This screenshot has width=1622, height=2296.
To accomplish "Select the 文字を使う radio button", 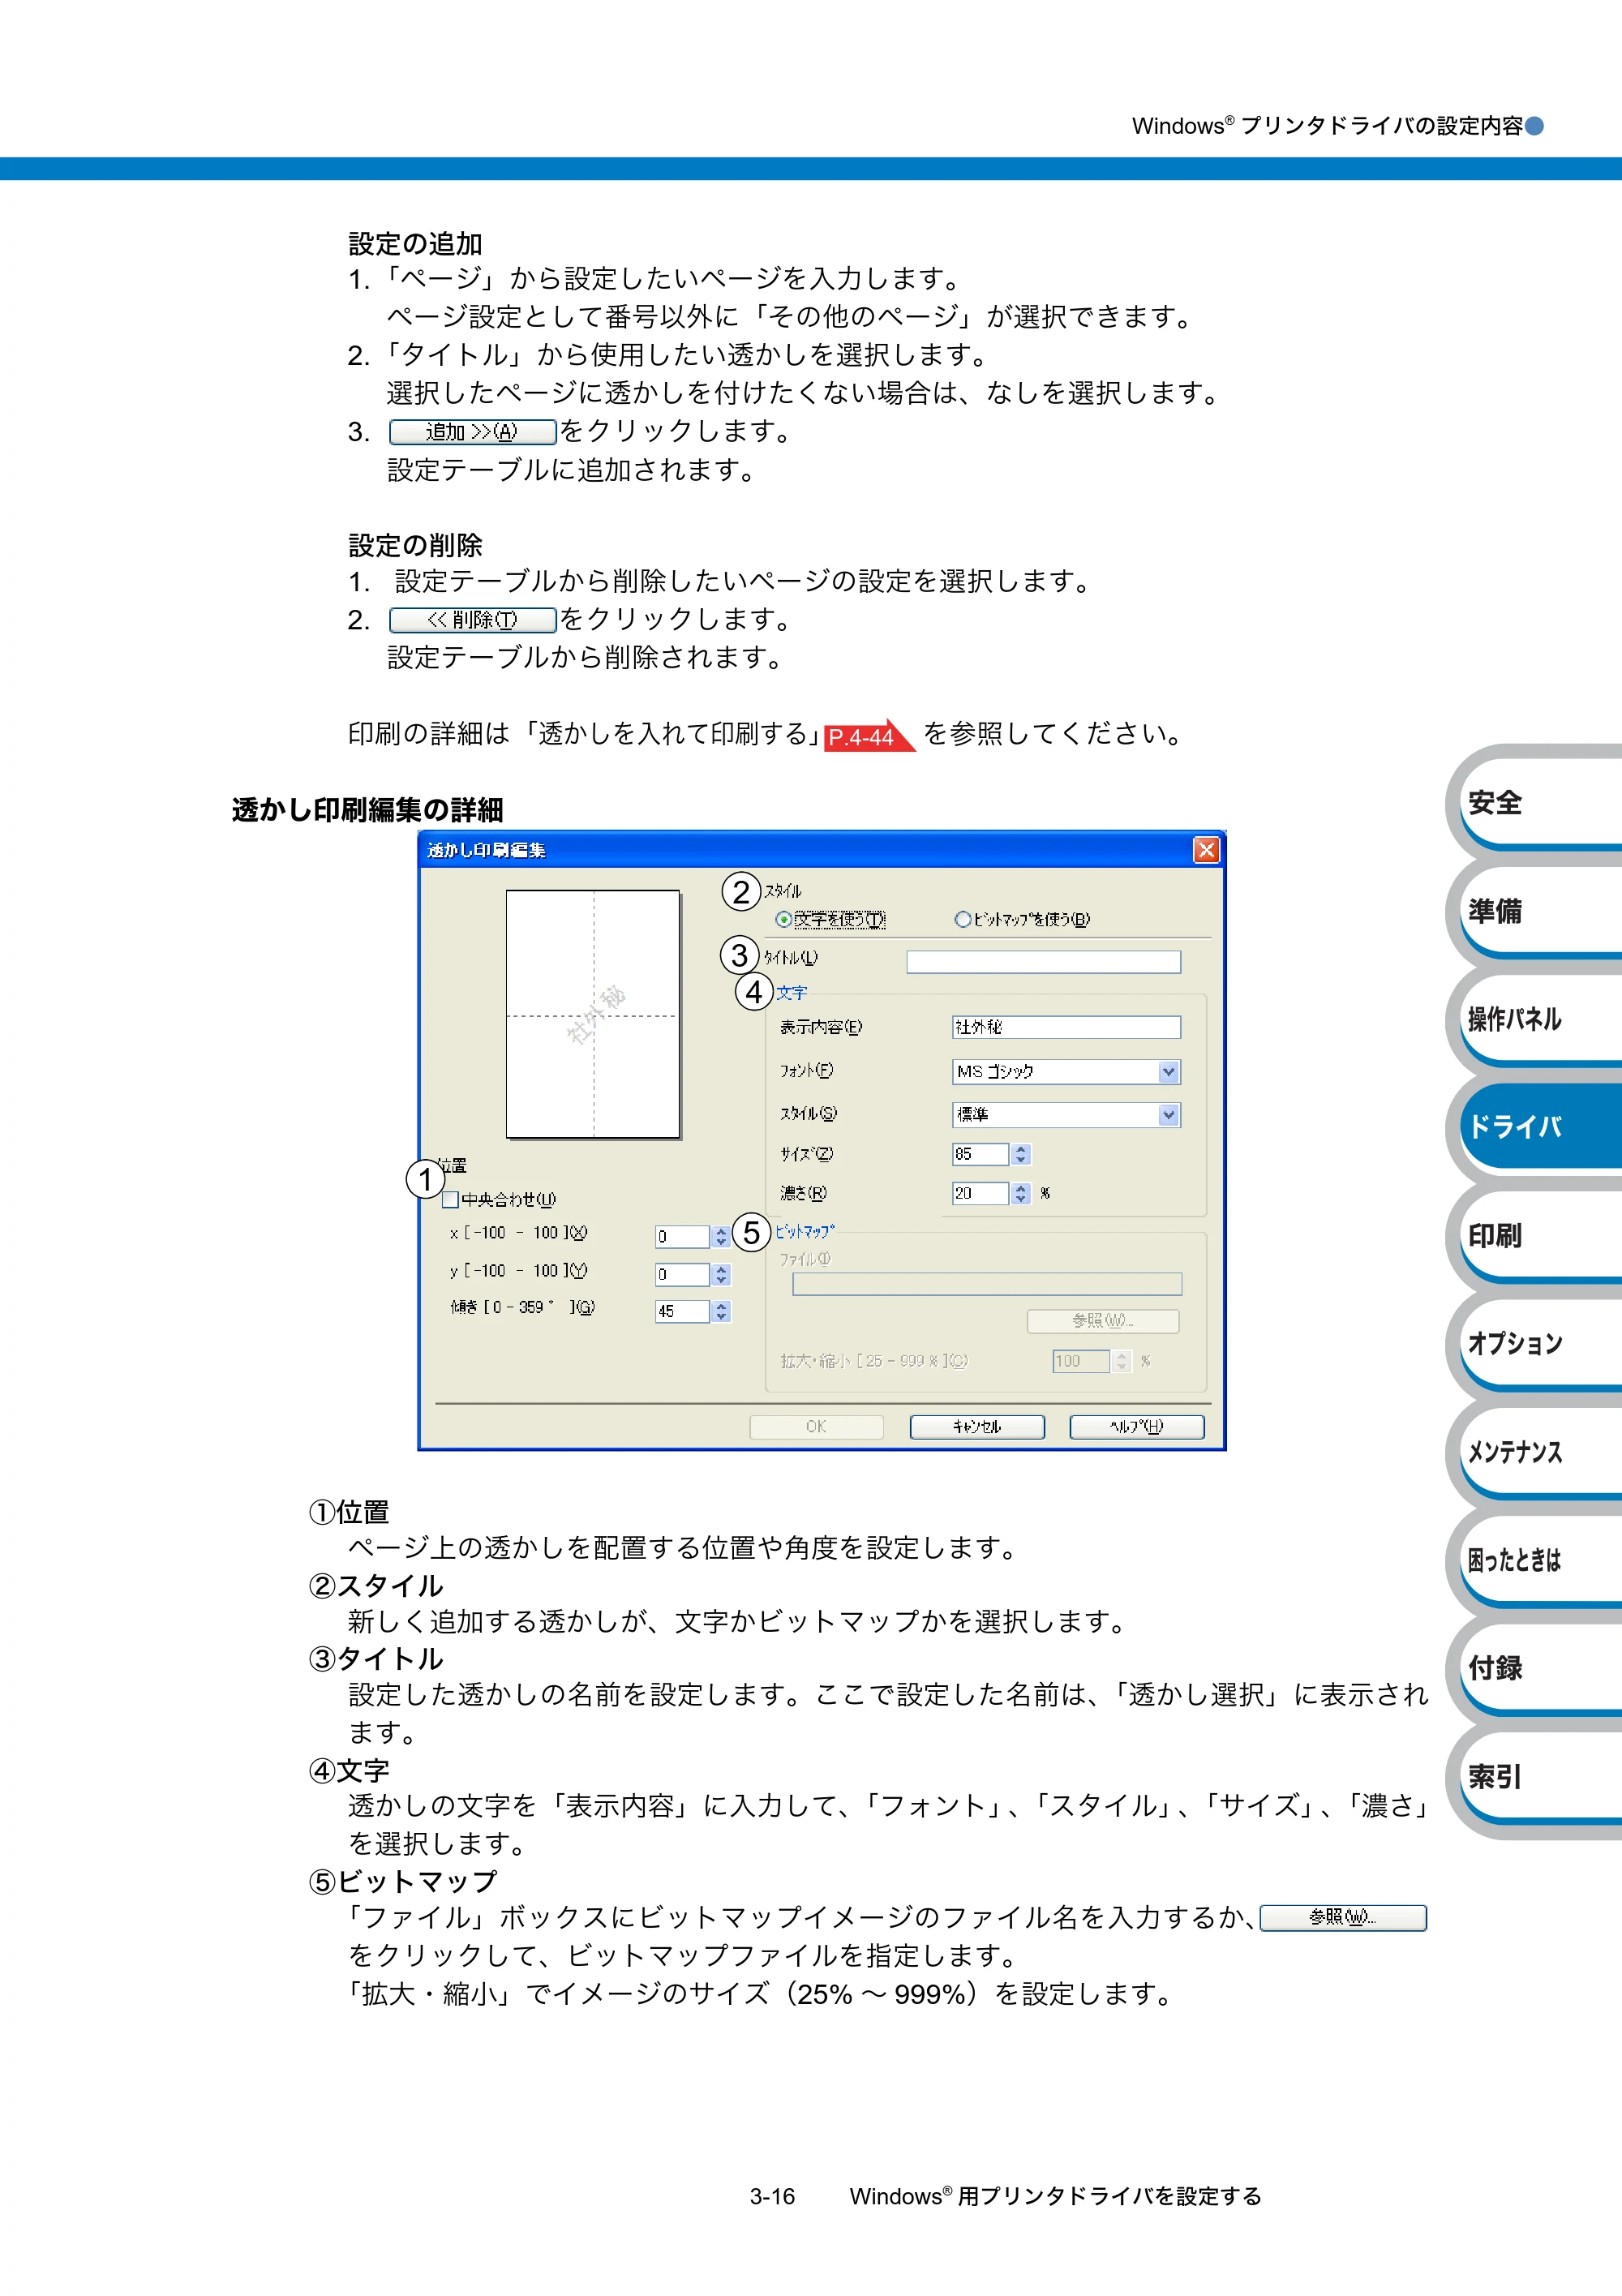I will (x=784, y=919).
